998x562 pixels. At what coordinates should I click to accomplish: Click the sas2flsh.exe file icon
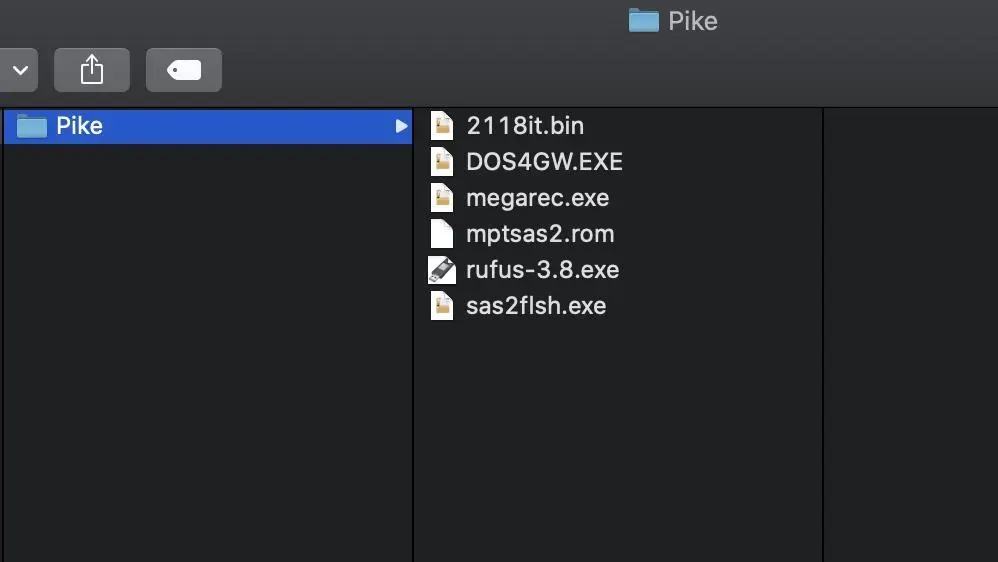click(442, 306)
